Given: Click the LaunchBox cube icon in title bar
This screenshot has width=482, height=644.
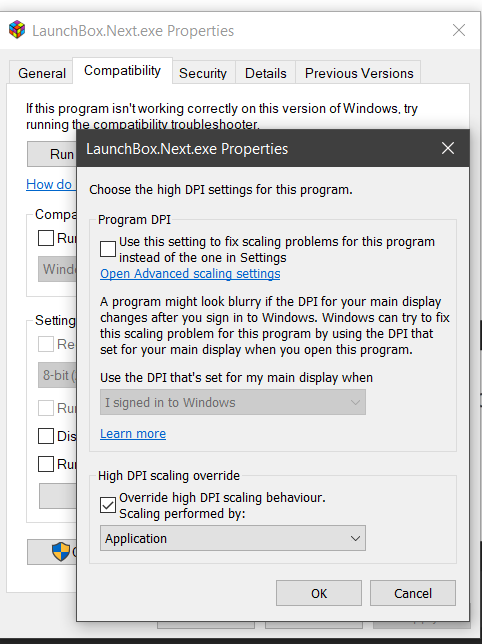Looking at the screenshot, I should tap(17, 30).
